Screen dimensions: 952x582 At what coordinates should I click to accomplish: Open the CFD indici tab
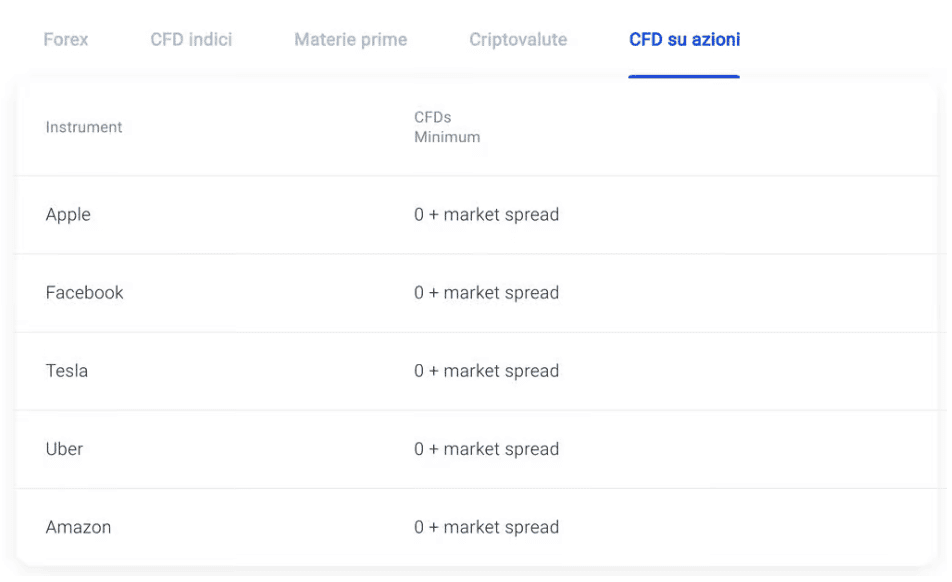click(191, 39)
